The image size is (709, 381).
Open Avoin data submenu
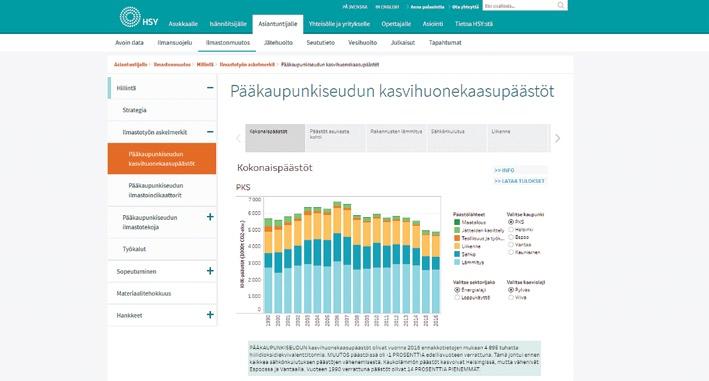tap(129, 42)
